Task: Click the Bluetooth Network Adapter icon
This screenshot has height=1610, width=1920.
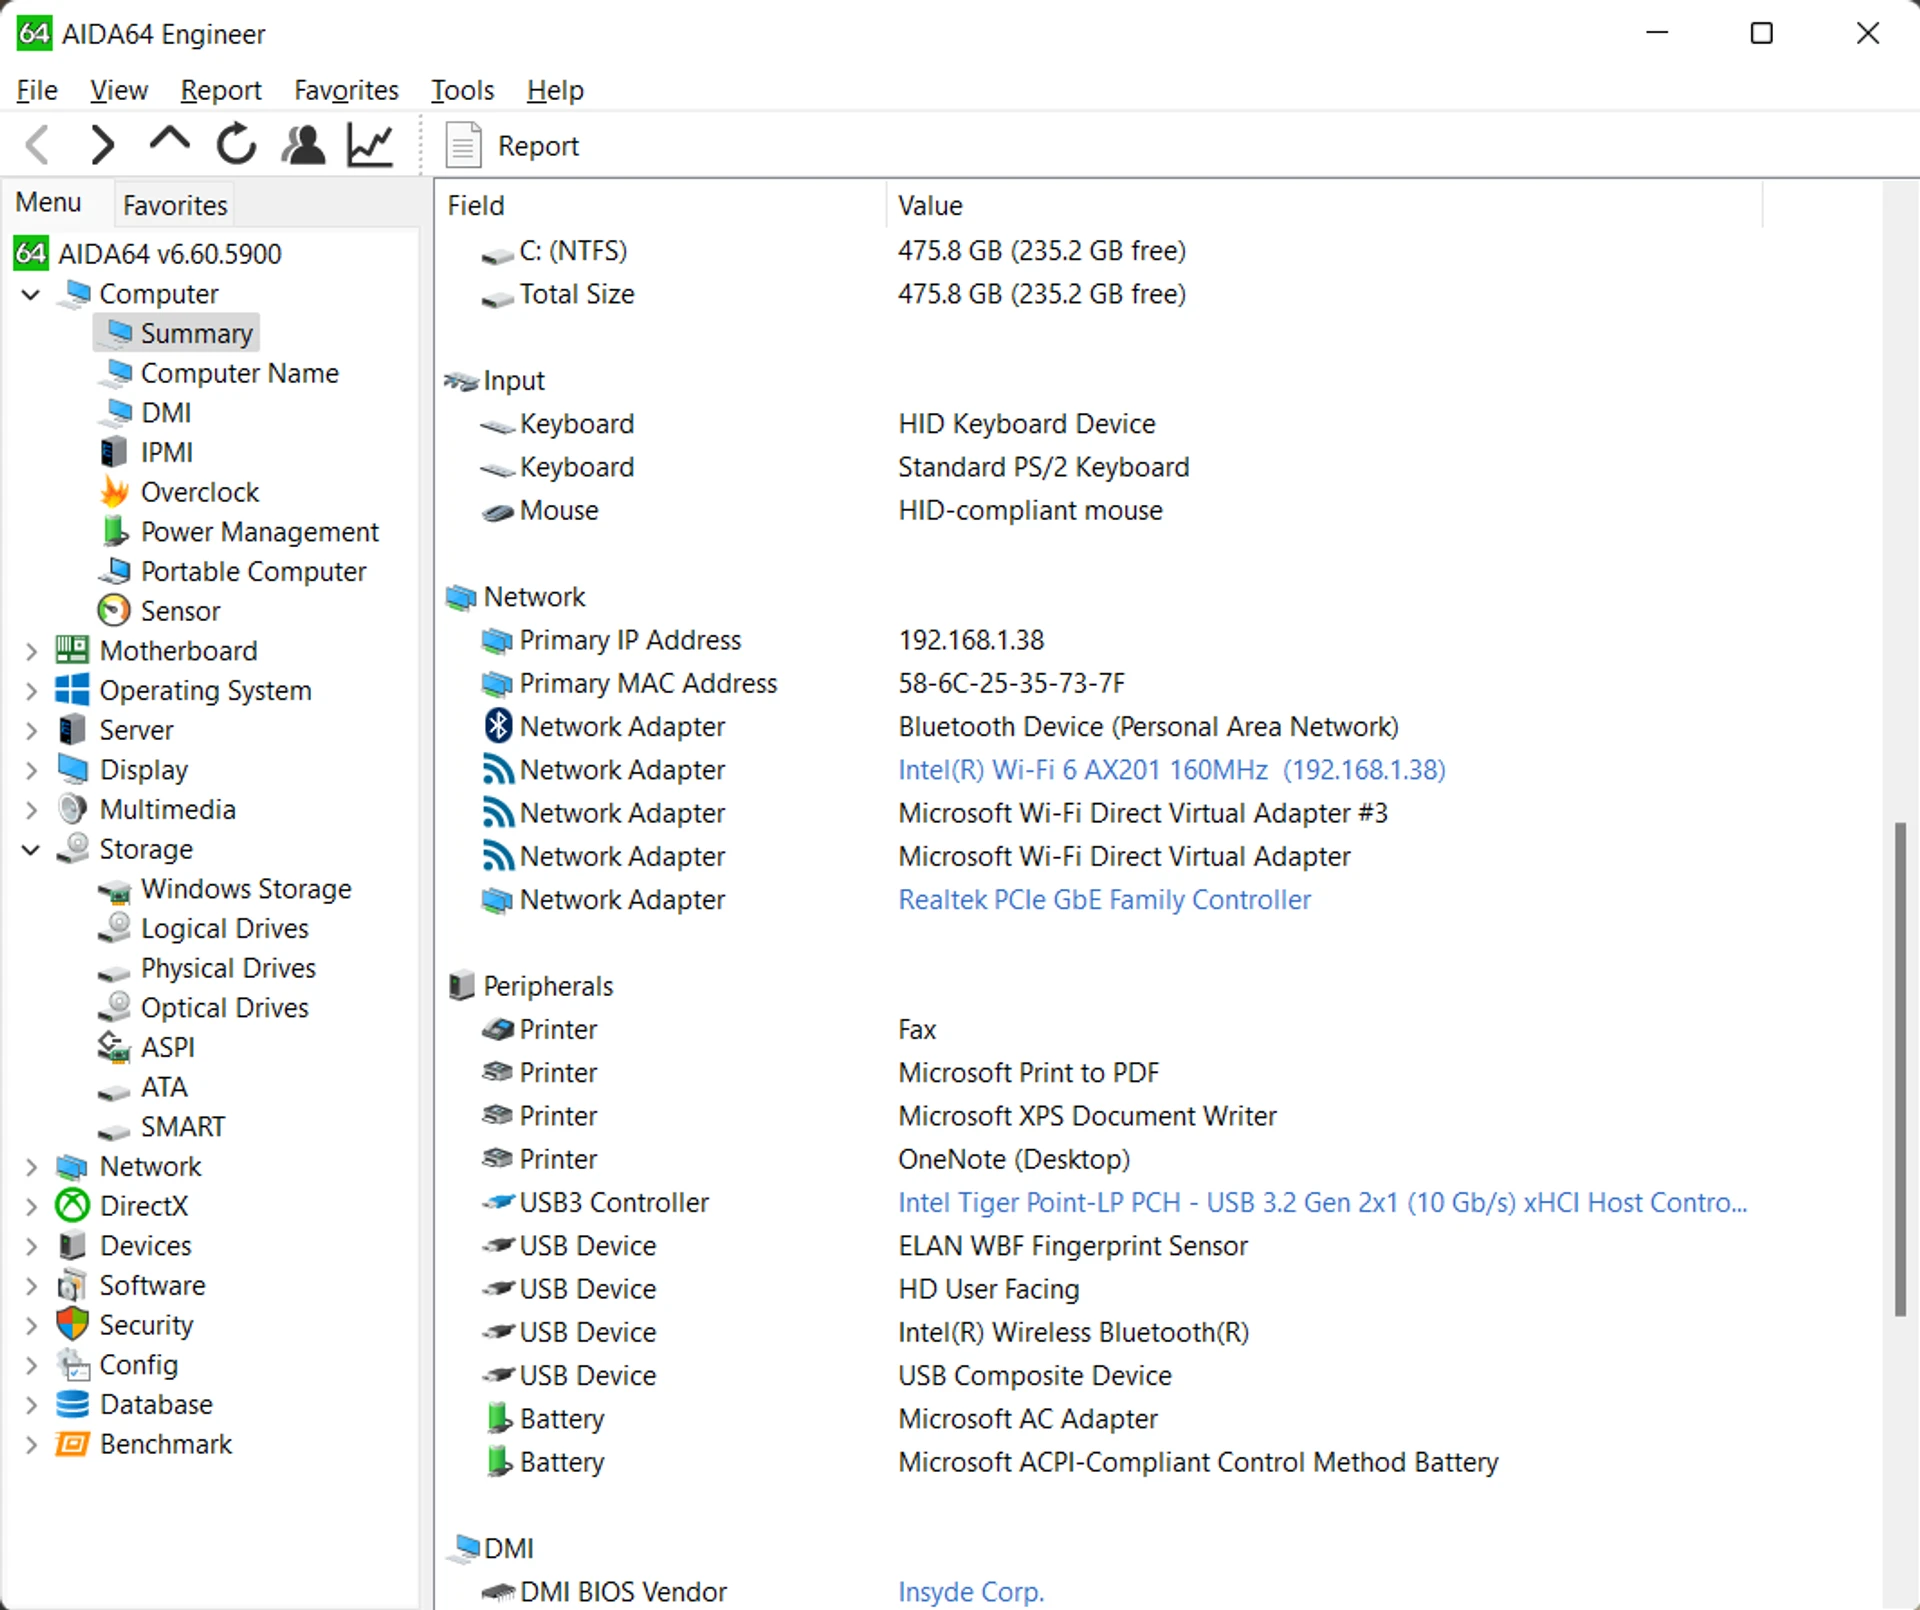Action: point(498,726)
